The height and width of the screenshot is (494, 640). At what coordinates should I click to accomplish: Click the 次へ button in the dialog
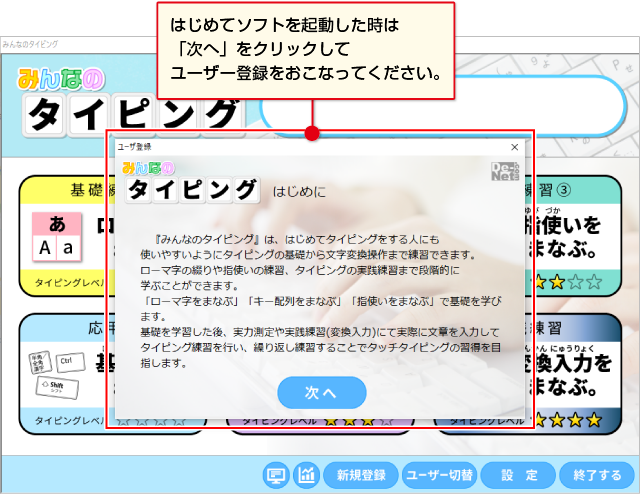coord(322,392)
